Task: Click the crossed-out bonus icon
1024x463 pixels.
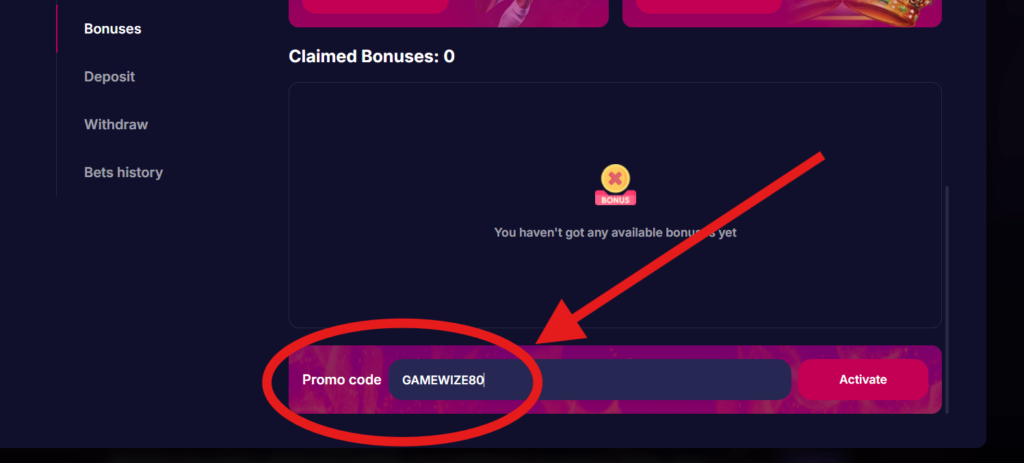Action: pyautogui.click(x=615, y=180)
